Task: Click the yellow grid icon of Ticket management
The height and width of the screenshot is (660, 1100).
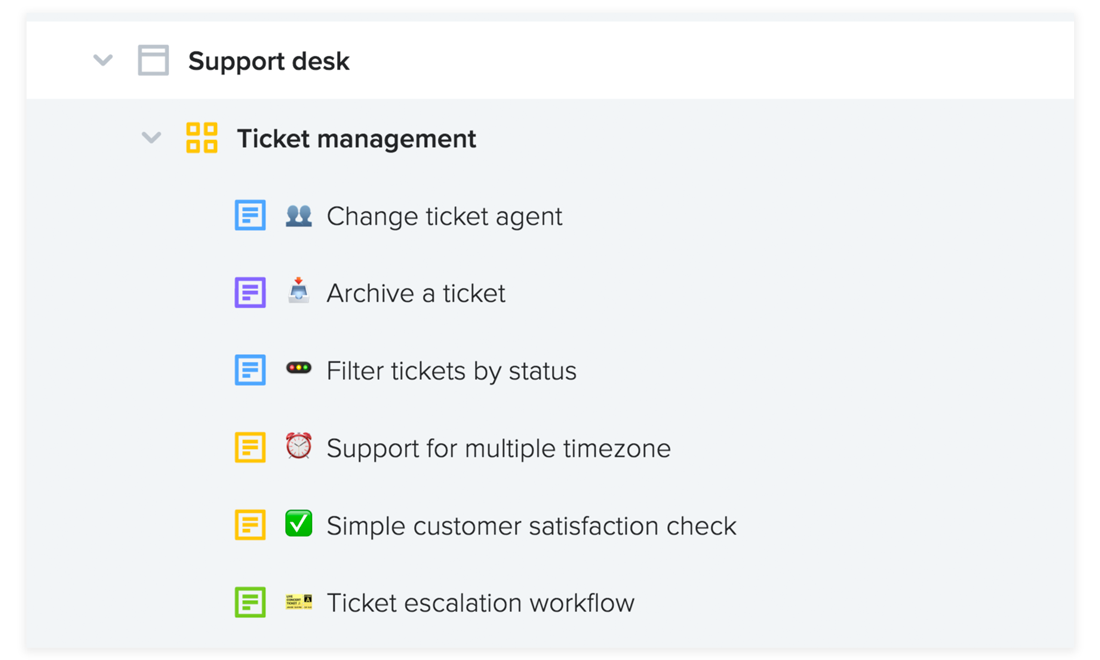Action: tap(202, 137)
